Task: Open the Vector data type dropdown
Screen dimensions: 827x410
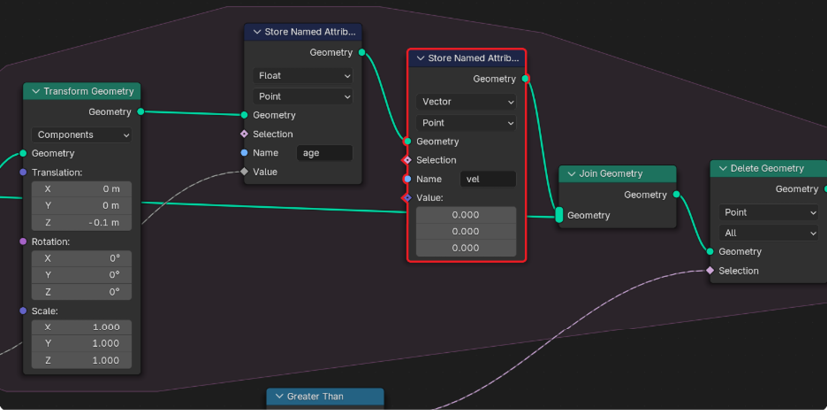Action: tap(466, 102)
